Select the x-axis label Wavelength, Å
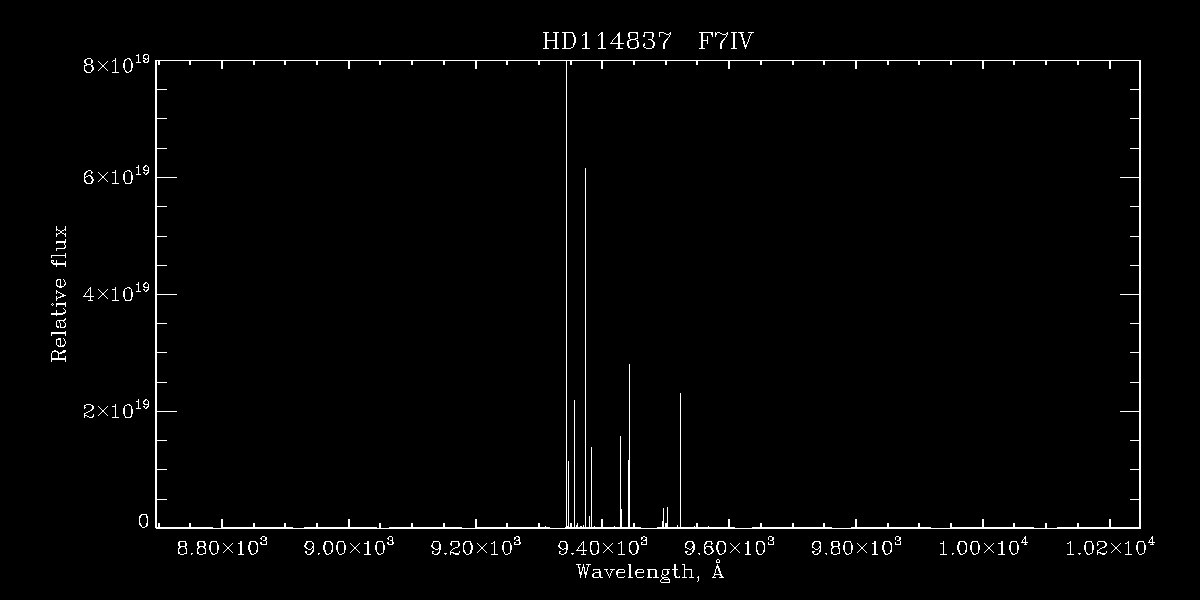Image resolution: width=1200 pixels, height=600 pixels. [x=650, y=572]
